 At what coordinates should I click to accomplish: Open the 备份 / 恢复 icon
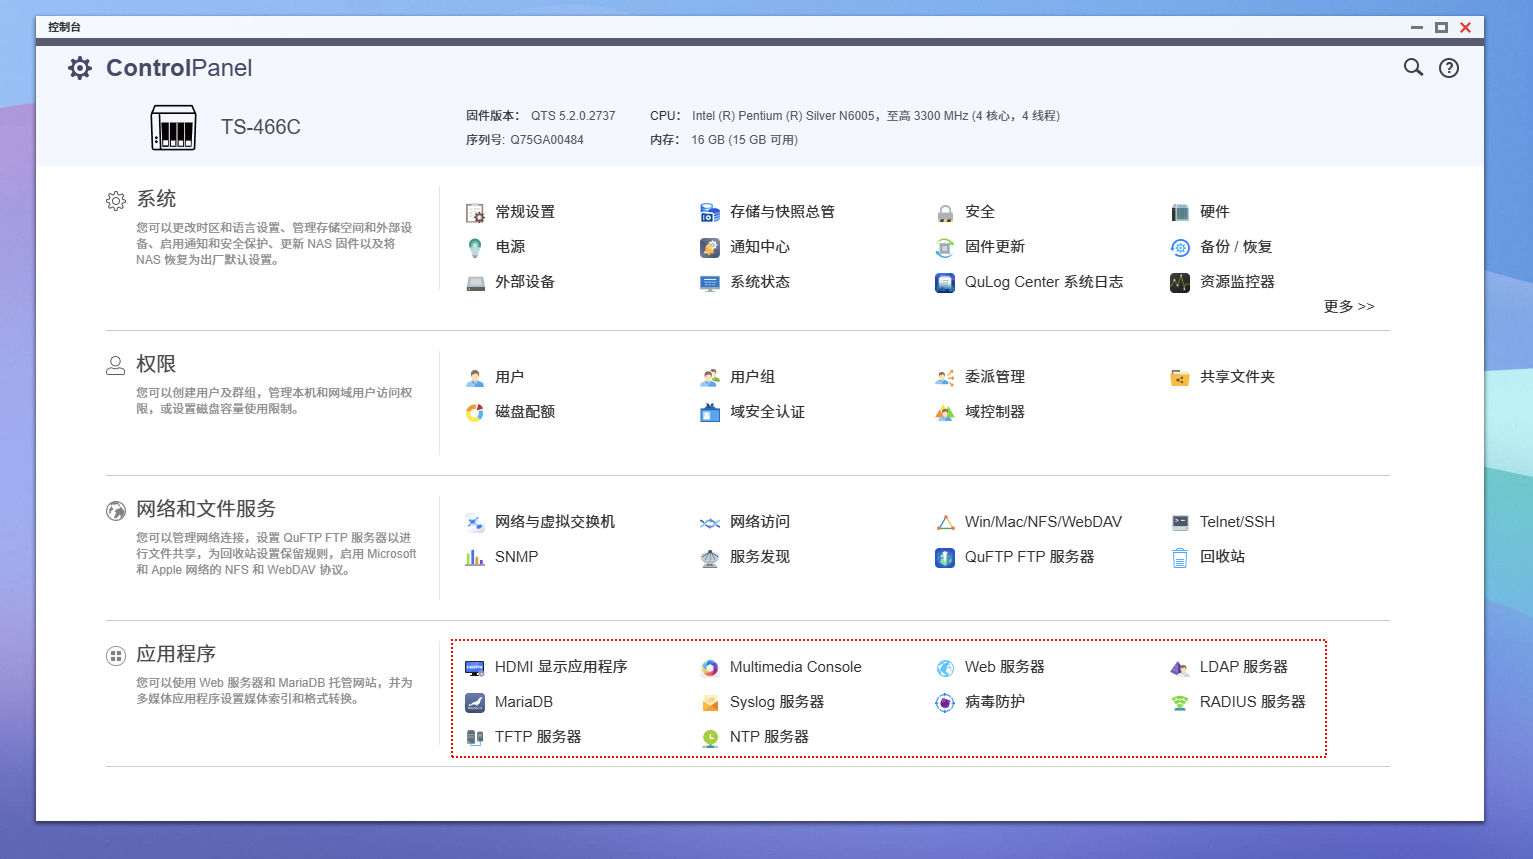tap(1180, 247)
